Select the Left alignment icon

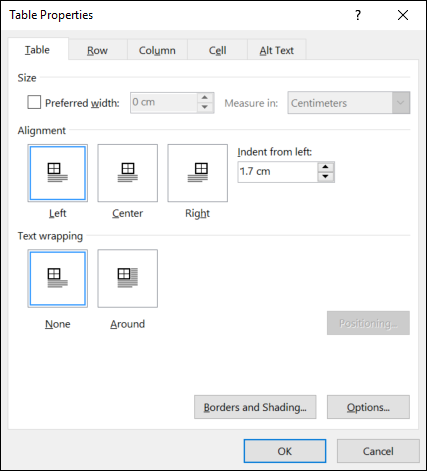coord(58,173)
